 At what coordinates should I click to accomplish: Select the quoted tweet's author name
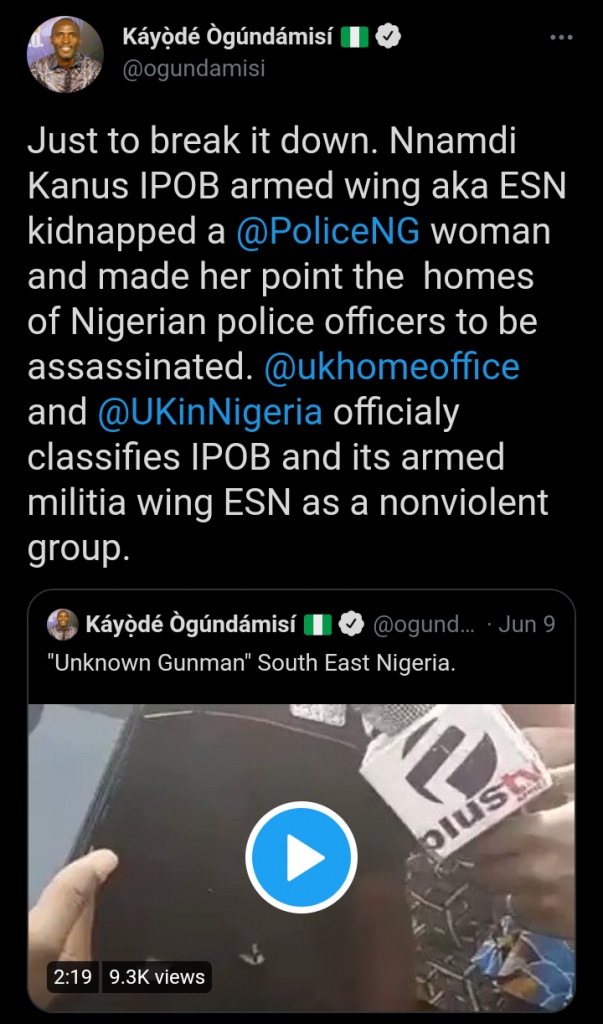coord(191,625)
